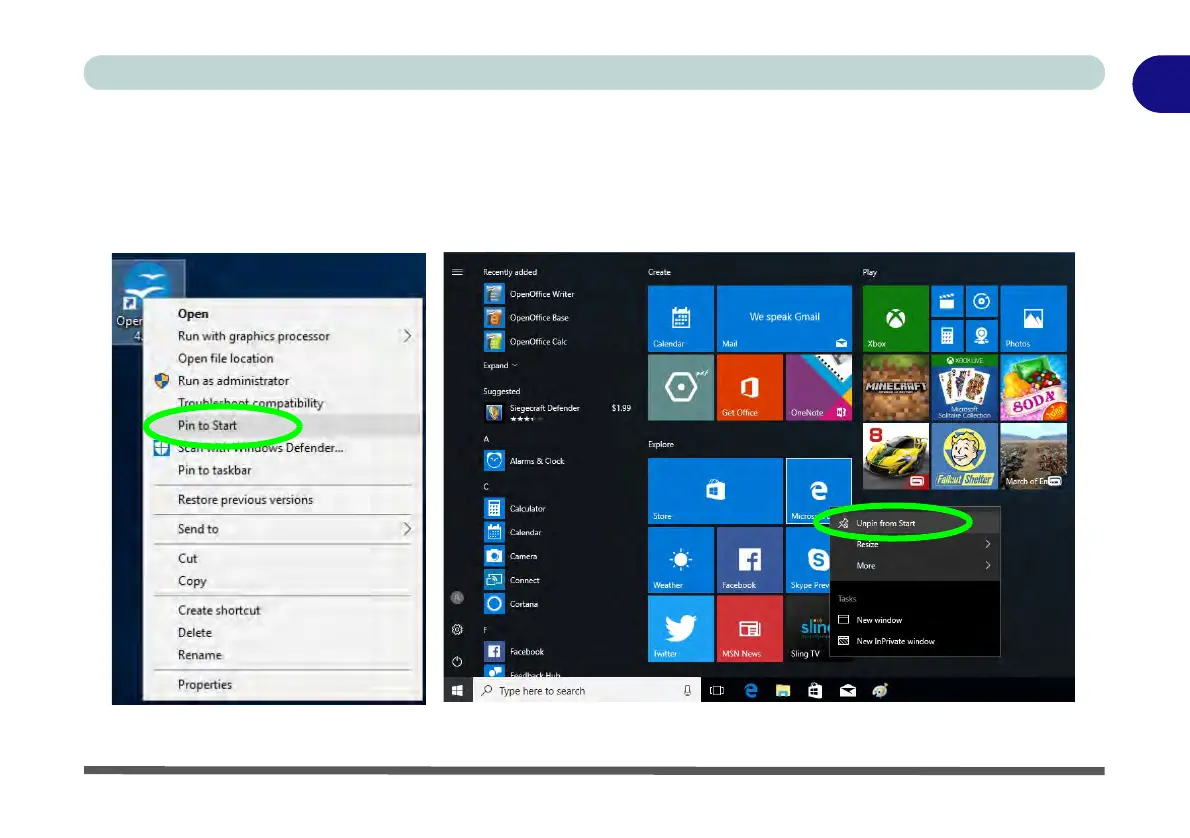1190x838 pixels.
Task: Open the Skype Preview tile
Action: [x=808, y=559]
